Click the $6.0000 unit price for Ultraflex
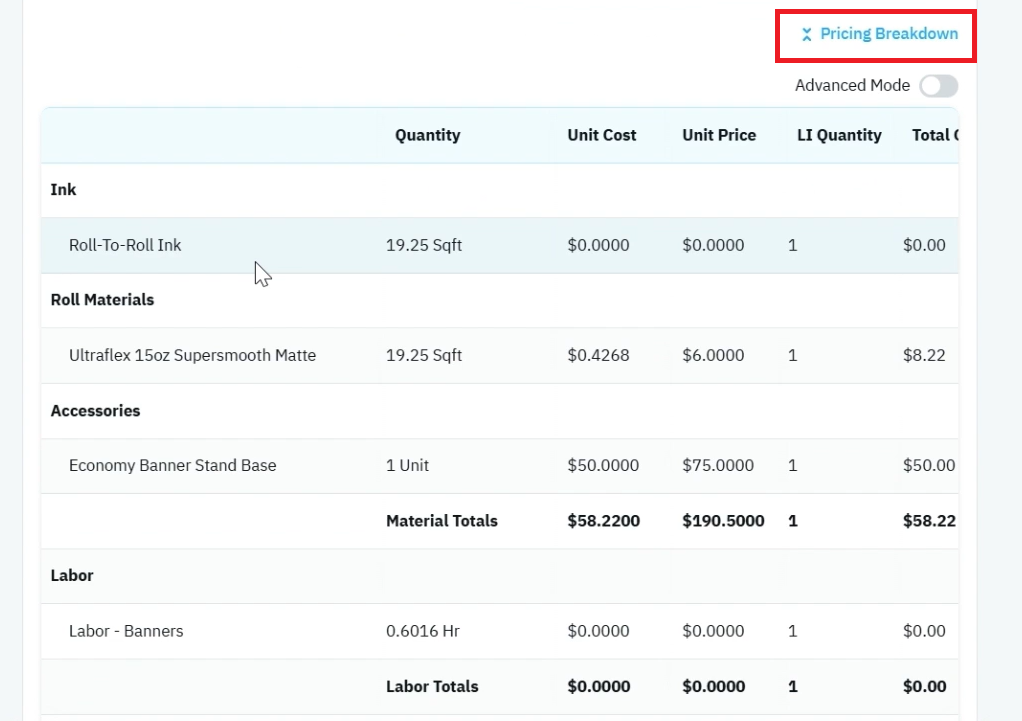Viewport: 1022px width, 721px height. click(x=713, y=355)
